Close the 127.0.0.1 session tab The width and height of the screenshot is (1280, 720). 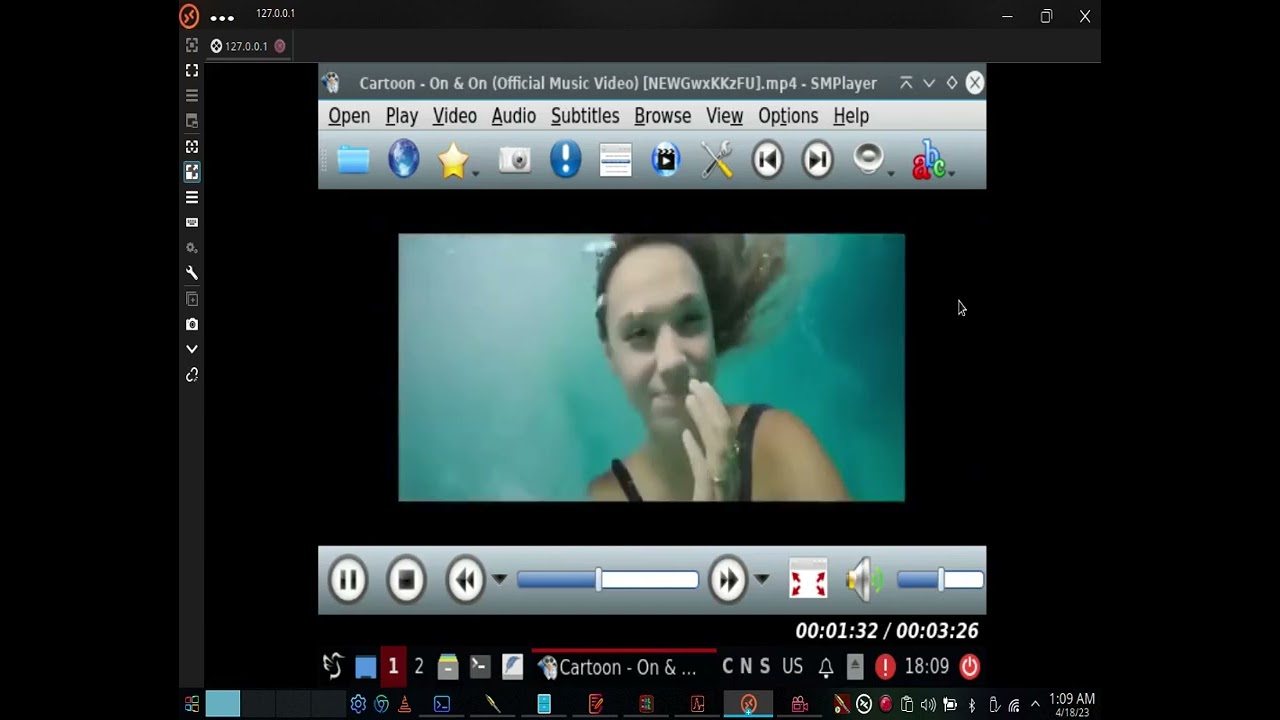280,46
